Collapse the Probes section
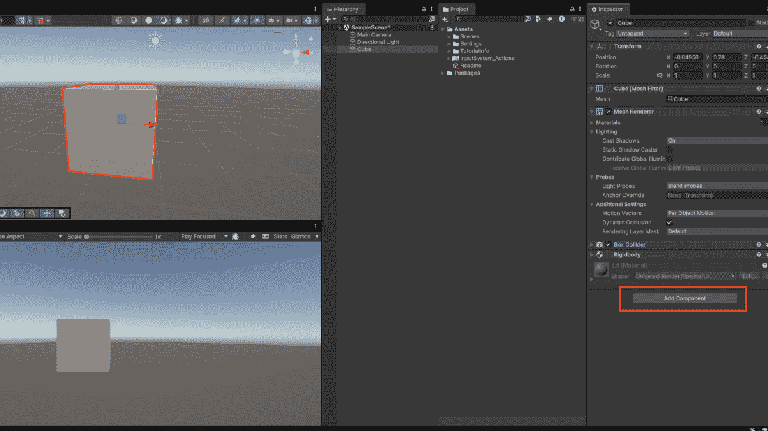The image size is (768, 431). tap(592, 177)
